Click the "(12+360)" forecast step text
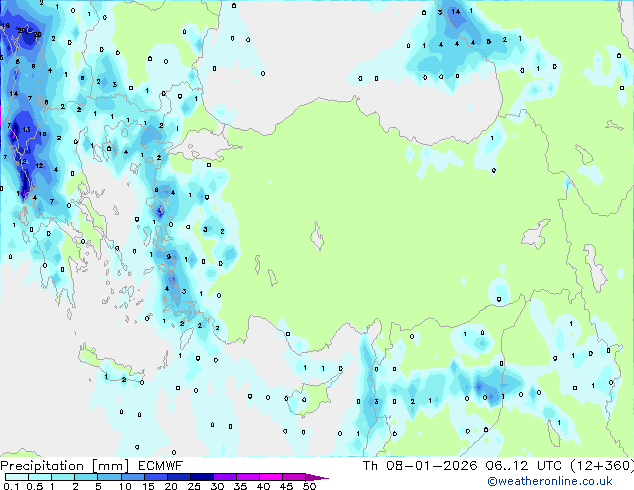The width and height of the screenshot is (634, 490). 602,465
